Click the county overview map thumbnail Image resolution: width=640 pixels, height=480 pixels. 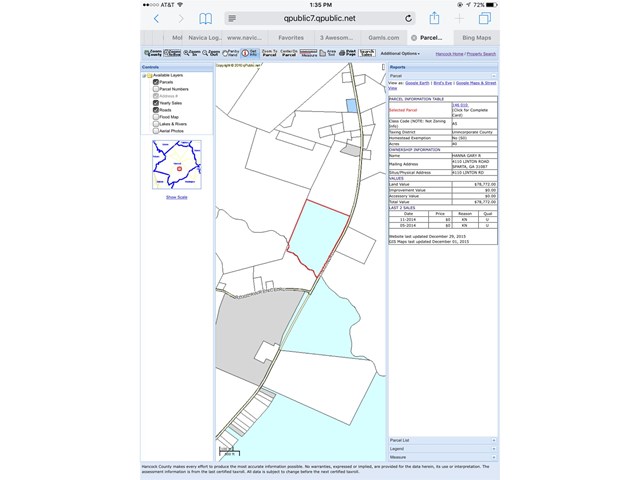tap(177, 164)
